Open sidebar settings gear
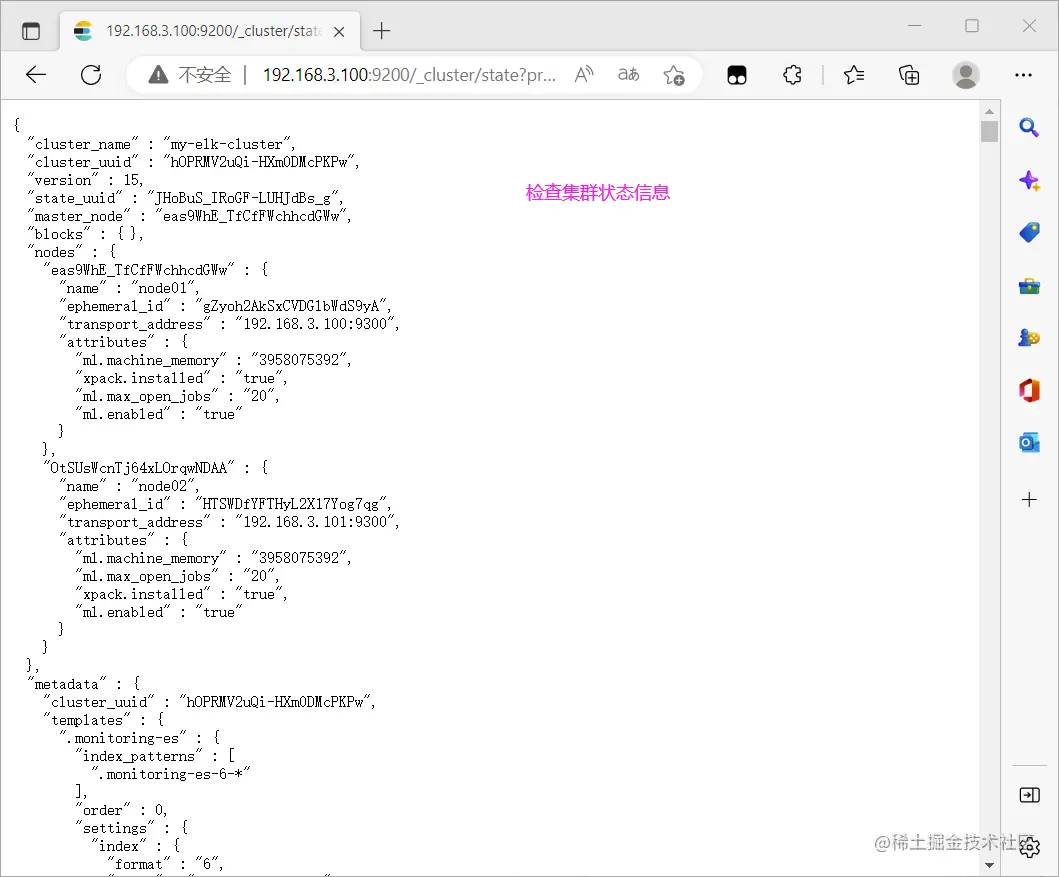Screen dimensions: 1059x877 point(1030,847)
